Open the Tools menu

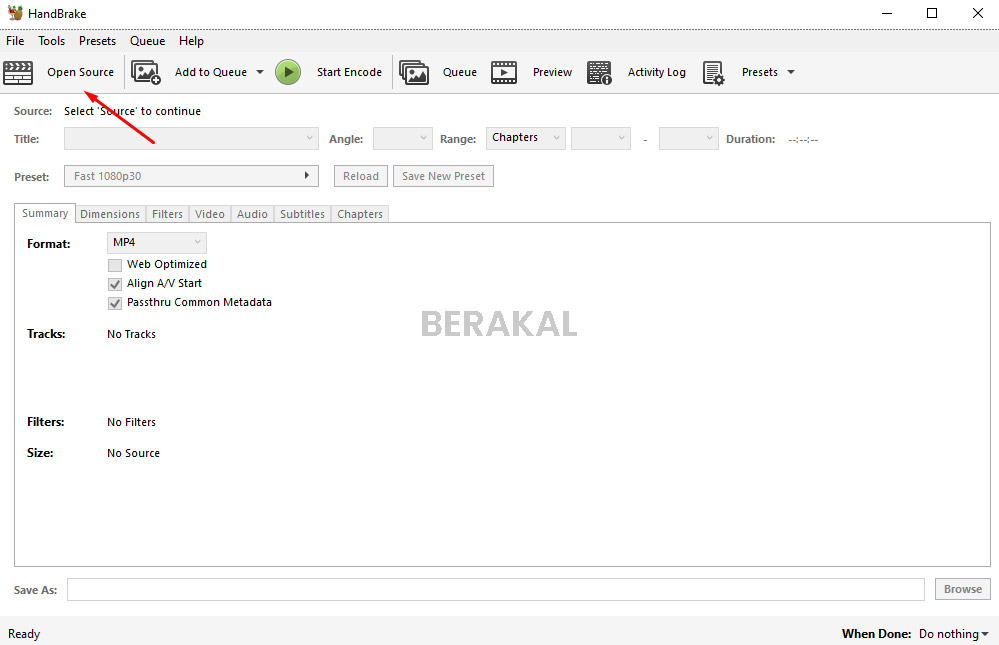coord(51,40)
